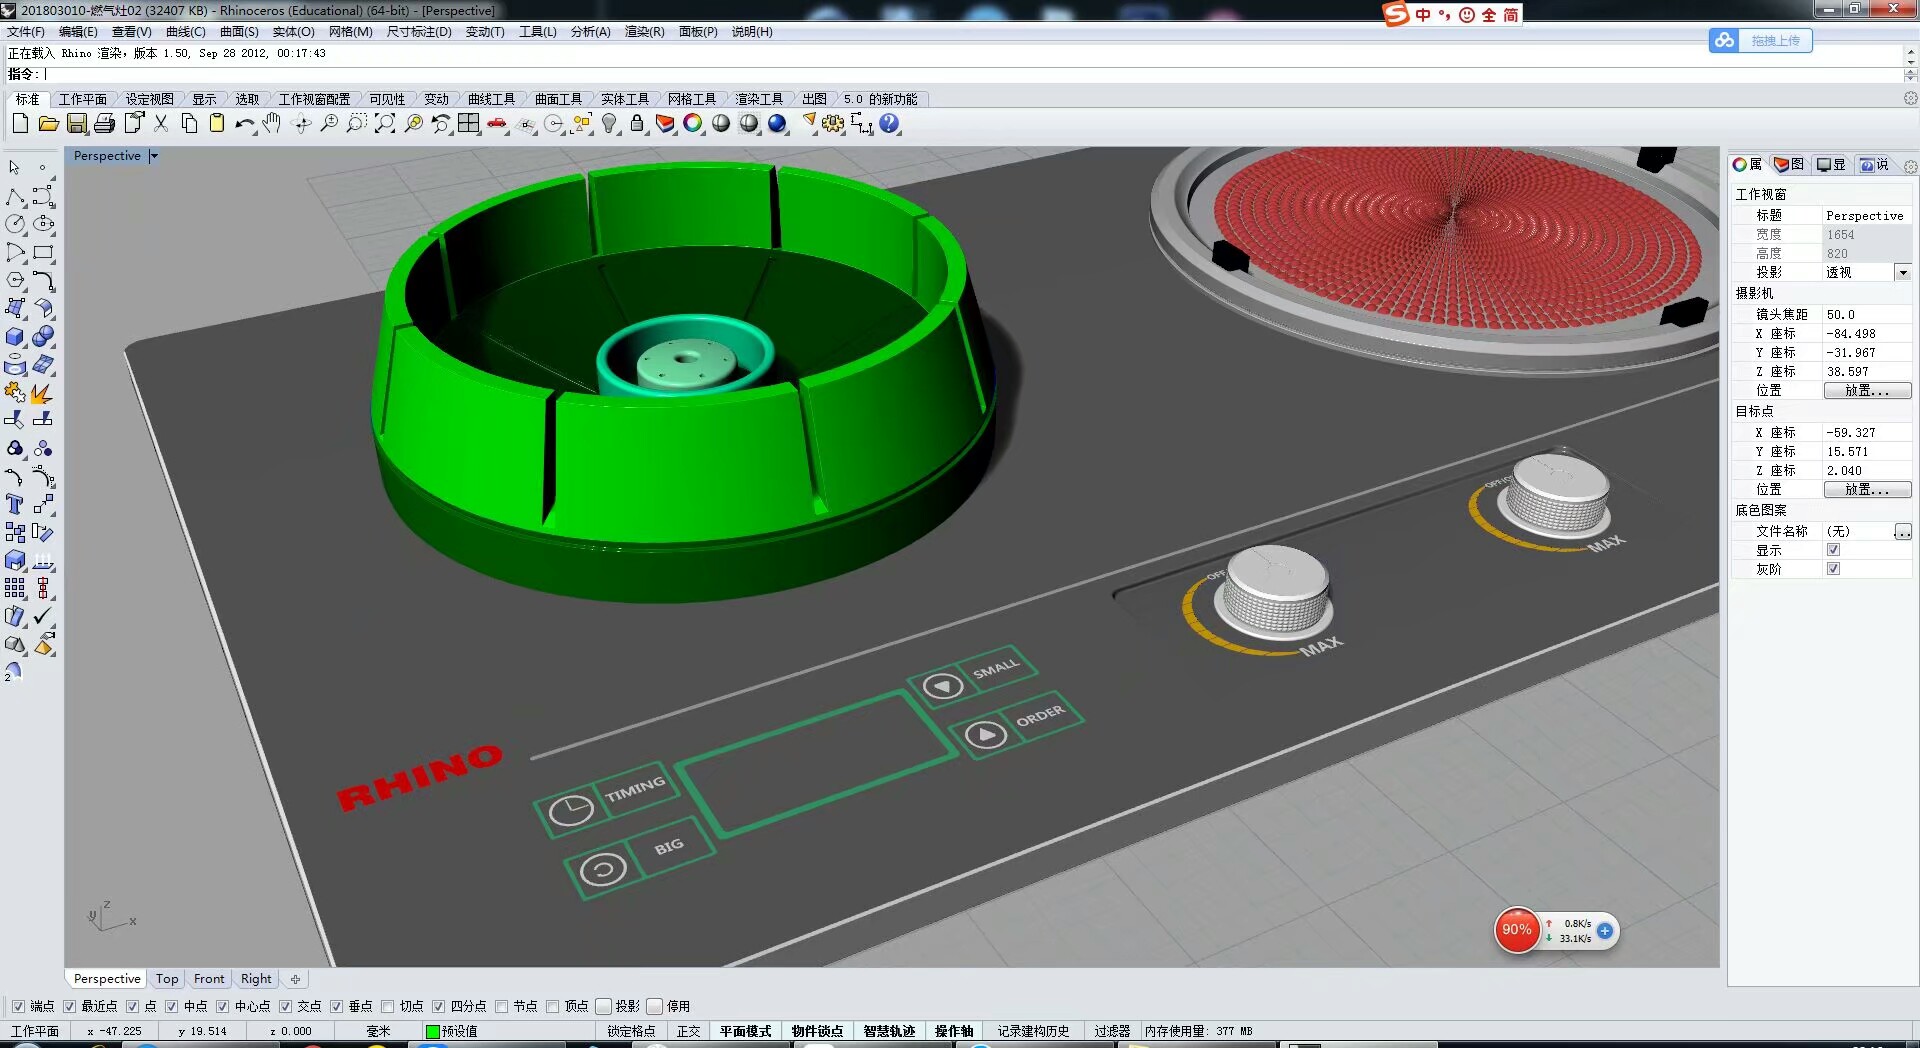Click the Rotate view toolbar icon
Screen dimensions: 1920x1048
click(x=301, y=123)
